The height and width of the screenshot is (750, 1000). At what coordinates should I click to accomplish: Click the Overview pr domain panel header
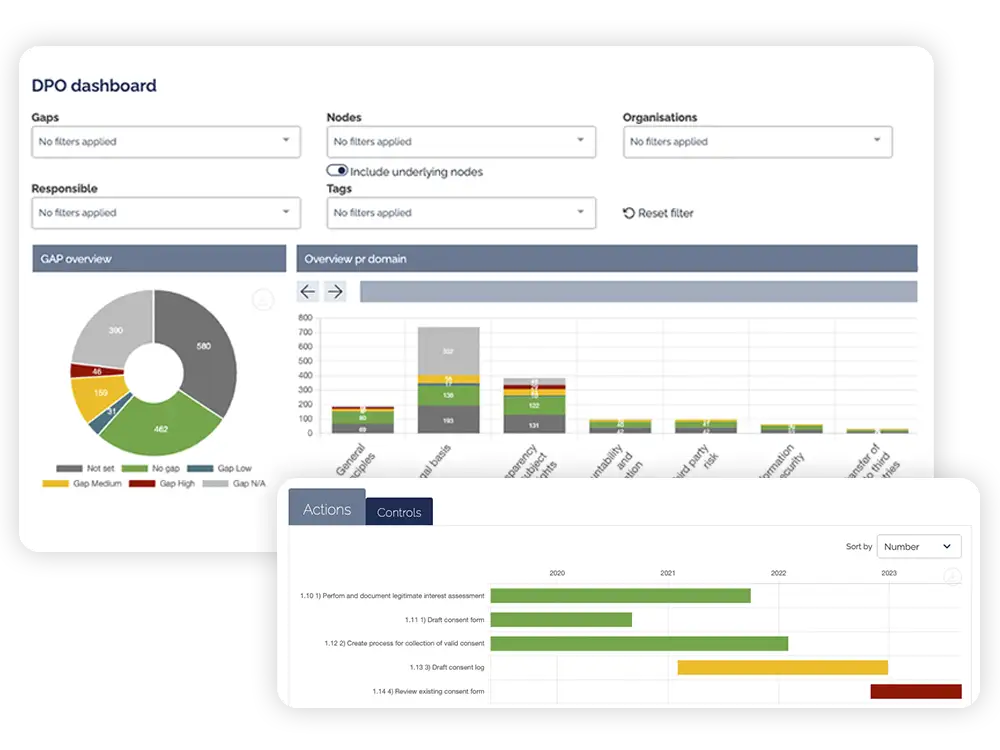(x=607, y=259)
